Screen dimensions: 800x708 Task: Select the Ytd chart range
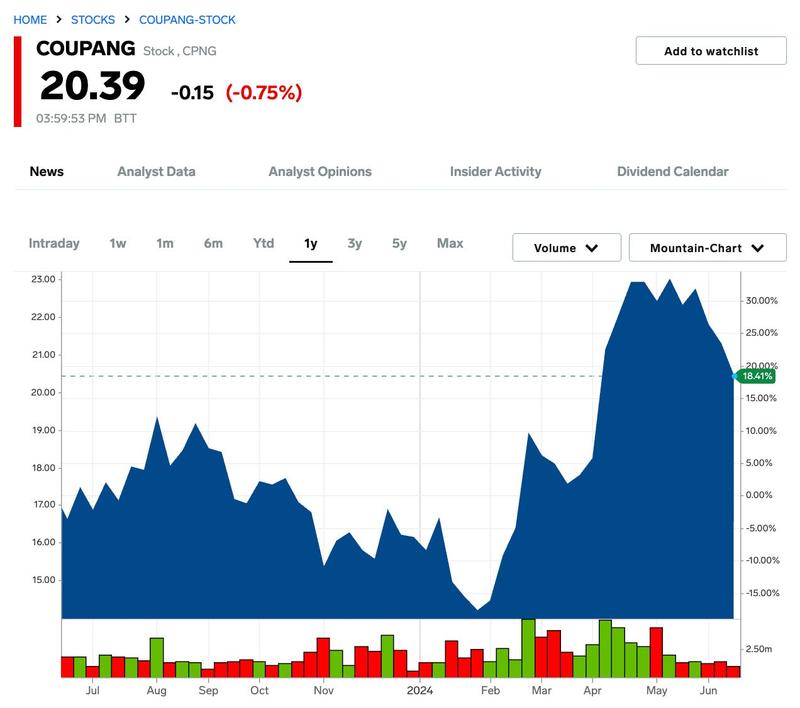point(263,243)
